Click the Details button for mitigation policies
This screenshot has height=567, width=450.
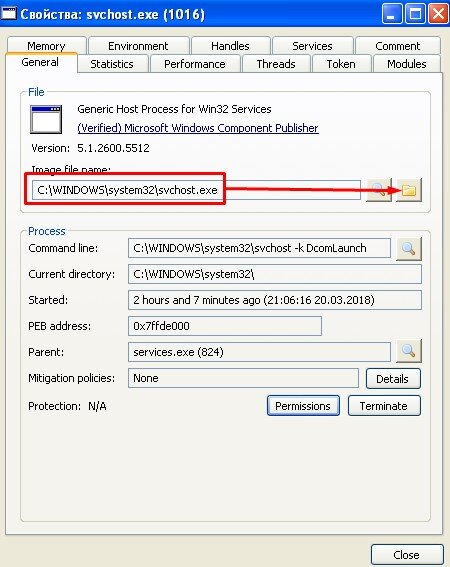click(393, 379)
